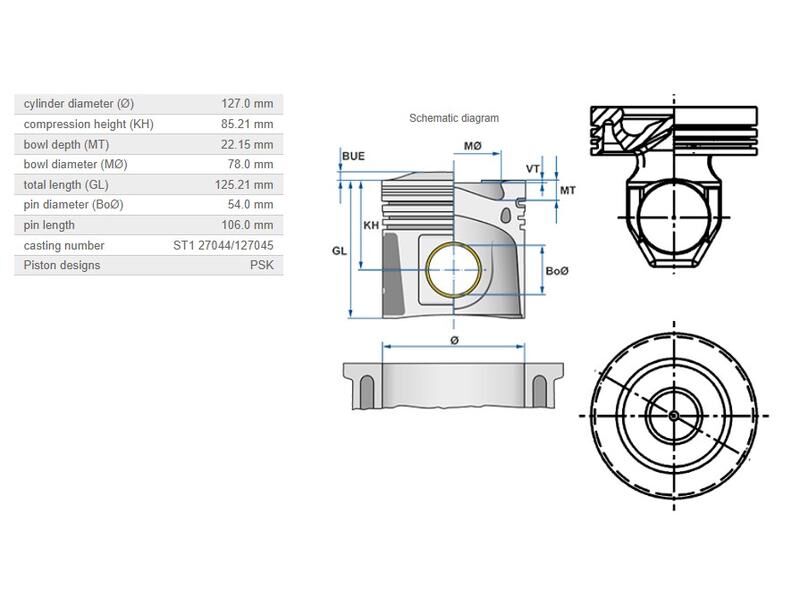Select the Ø diameter marker below piston
Viewport: 800px width, 600px height.
452,339
